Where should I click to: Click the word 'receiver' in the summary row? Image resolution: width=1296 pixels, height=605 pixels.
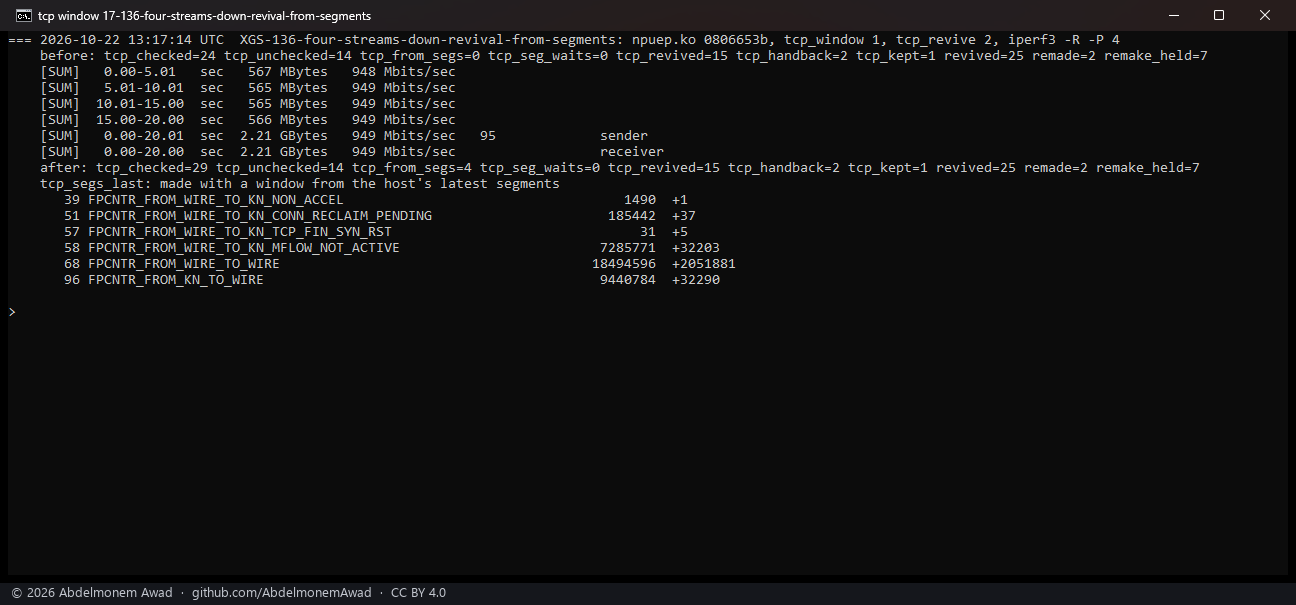coord(632,152)
